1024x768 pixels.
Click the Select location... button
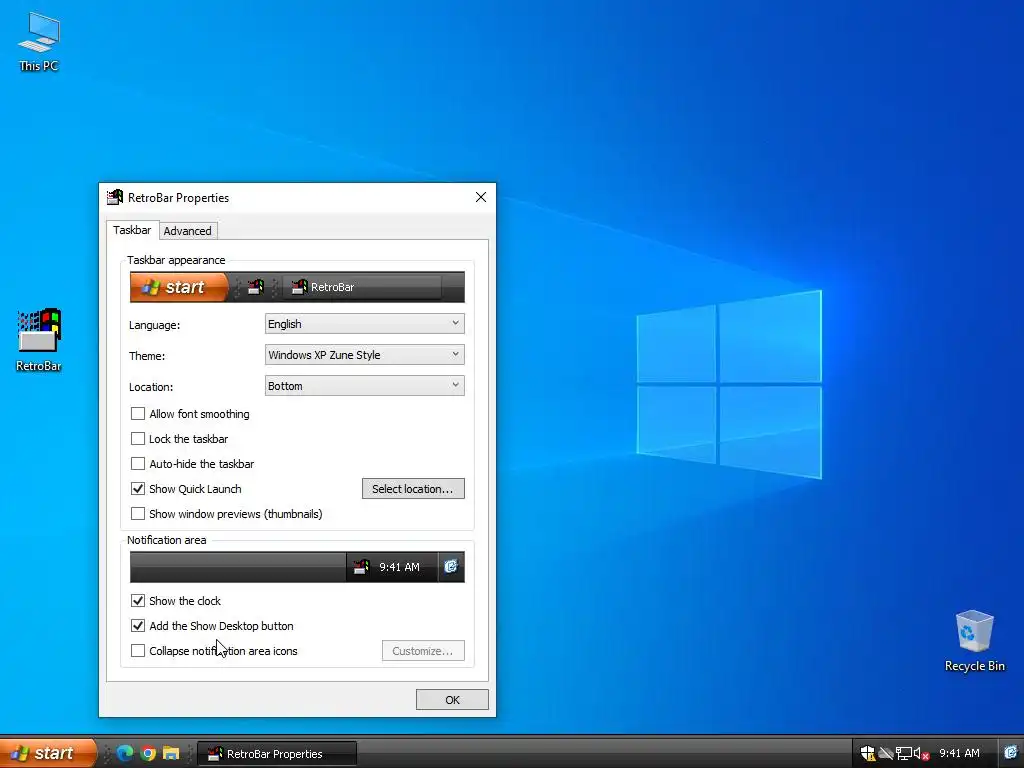pyautogui.click(x=413, y=488)
